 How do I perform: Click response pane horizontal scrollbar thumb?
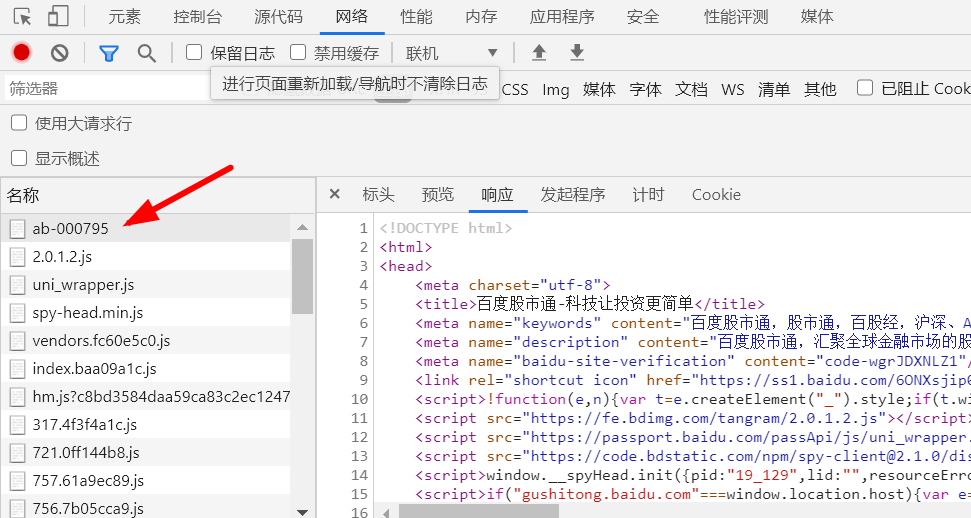pos(479,512)
